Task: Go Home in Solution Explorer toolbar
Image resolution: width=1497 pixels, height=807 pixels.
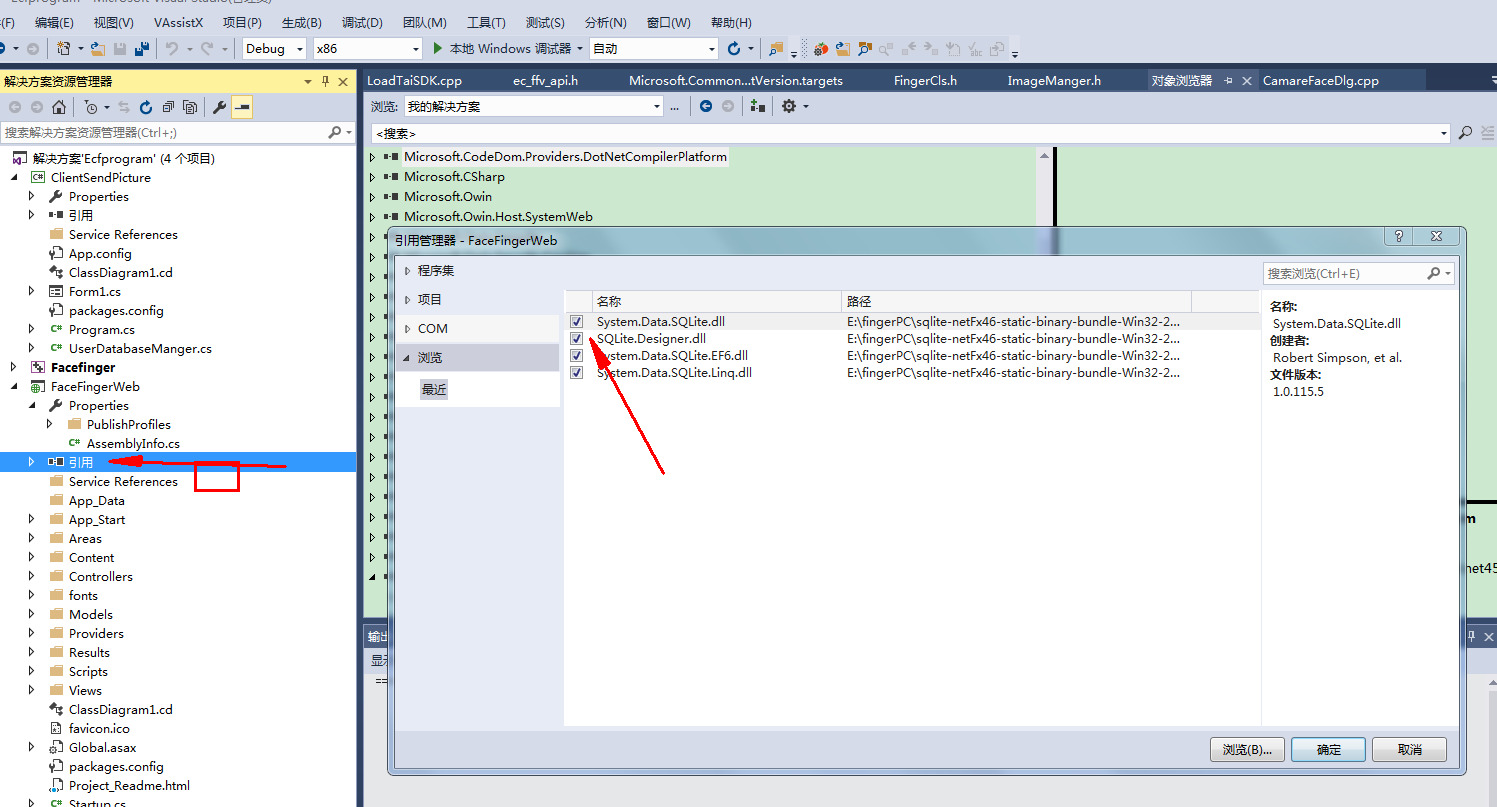Action: point(59,107)
